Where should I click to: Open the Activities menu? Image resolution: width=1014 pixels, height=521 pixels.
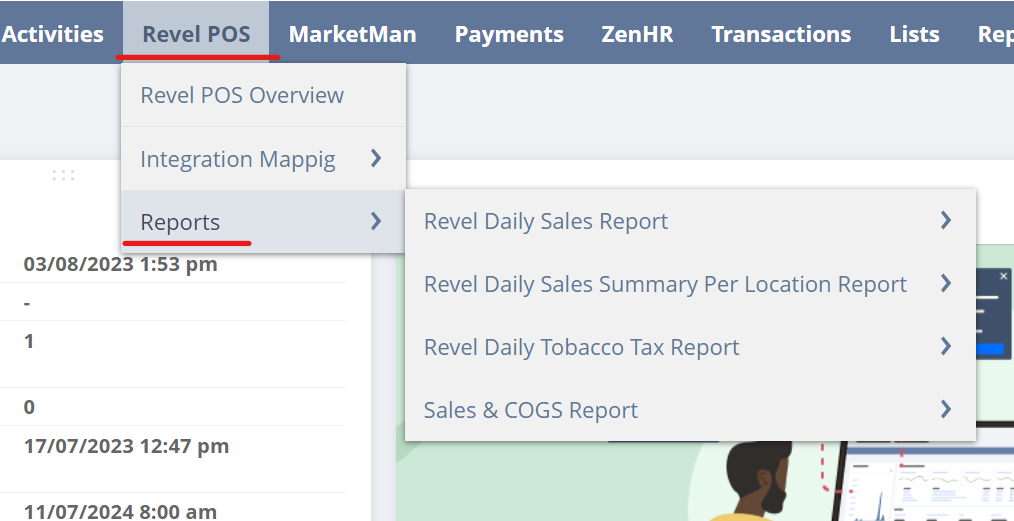coord(53,34)
